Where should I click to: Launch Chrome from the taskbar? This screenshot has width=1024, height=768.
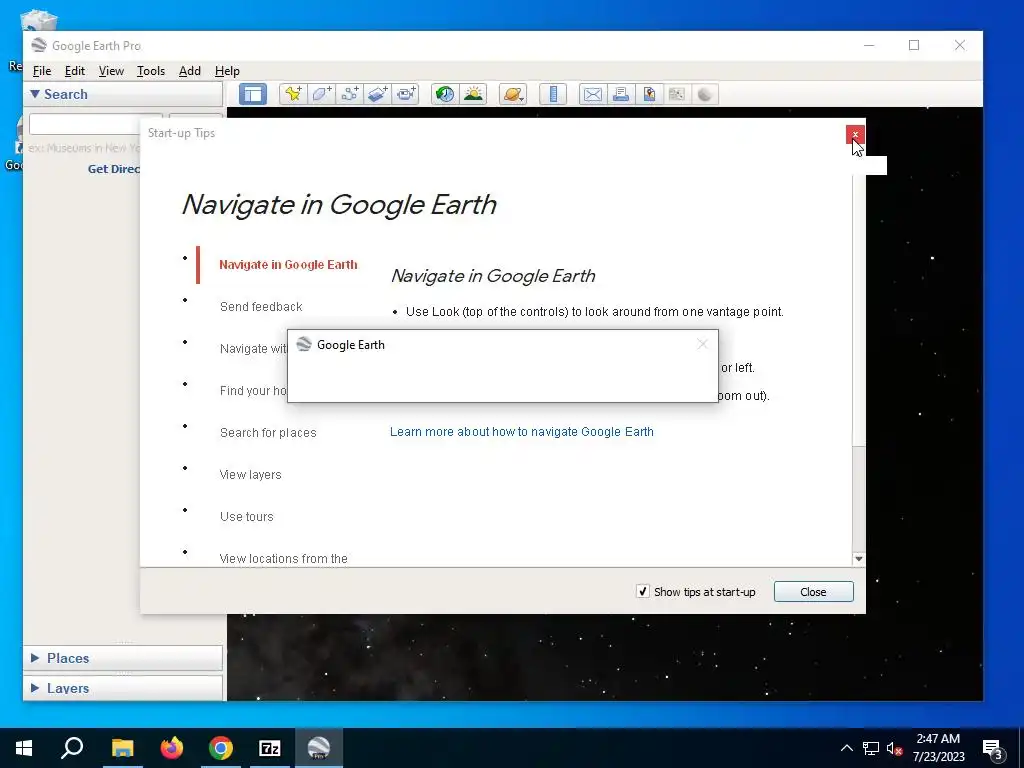click(221, 748)
